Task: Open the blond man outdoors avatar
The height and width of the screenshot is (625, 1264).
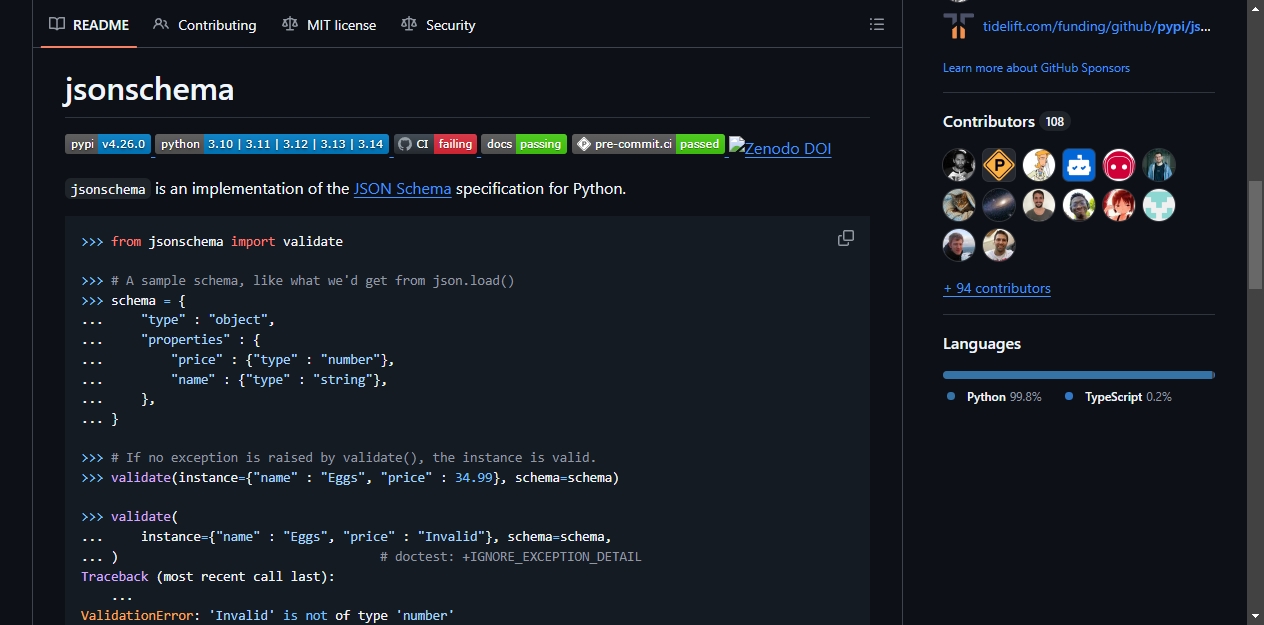Action: point(959,245)
